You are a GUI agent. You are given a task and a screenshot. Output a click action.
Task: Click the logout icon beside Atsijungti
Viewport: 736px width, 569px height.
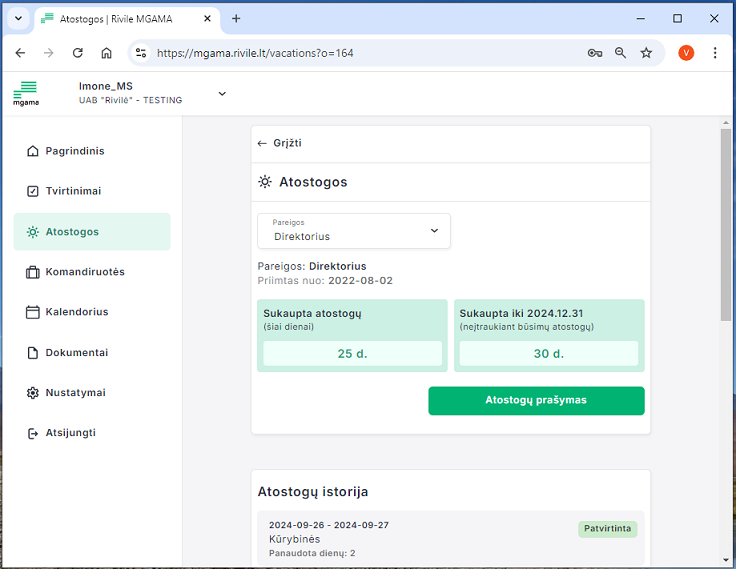pos(33,433)
